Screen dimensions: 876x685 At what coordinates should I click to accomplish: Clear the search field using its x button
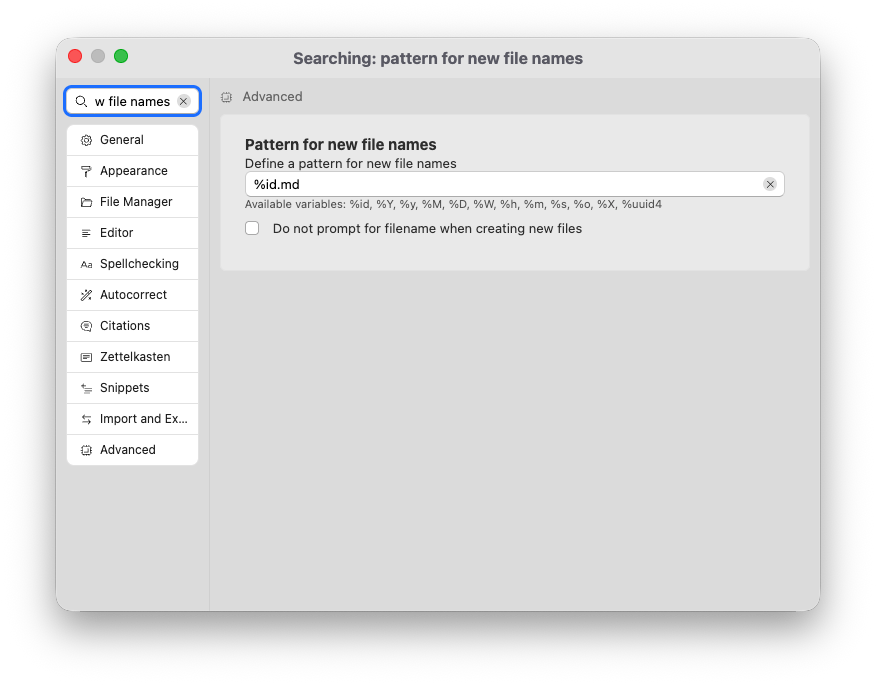(183, 101)
